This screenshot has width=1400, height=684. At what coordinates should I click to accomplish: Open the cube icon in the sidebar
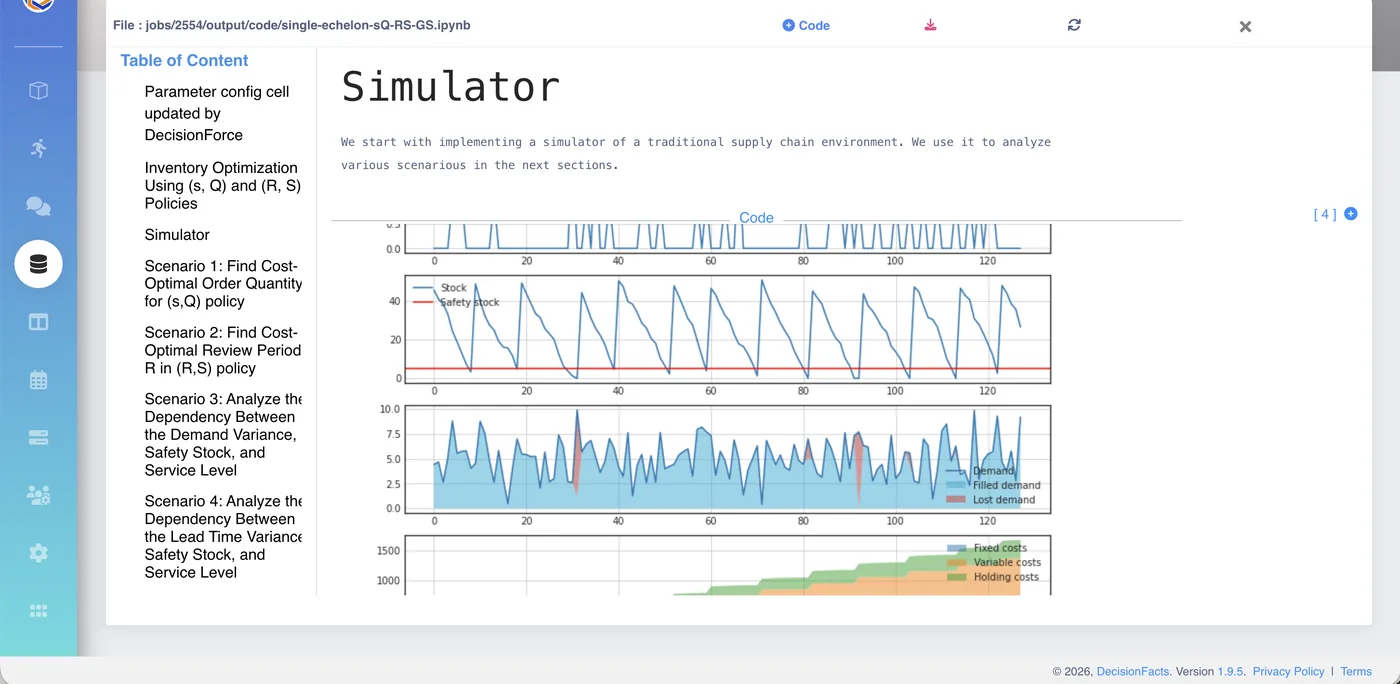tap(38, 91)
